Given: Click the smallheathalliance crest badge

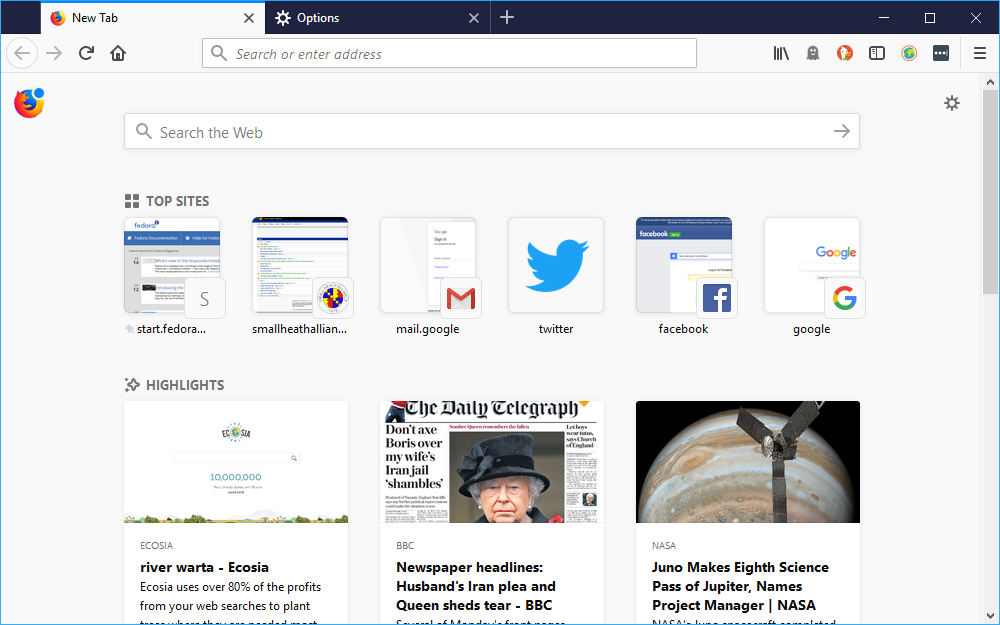Looking at the screenshot, I should (333, 298).
